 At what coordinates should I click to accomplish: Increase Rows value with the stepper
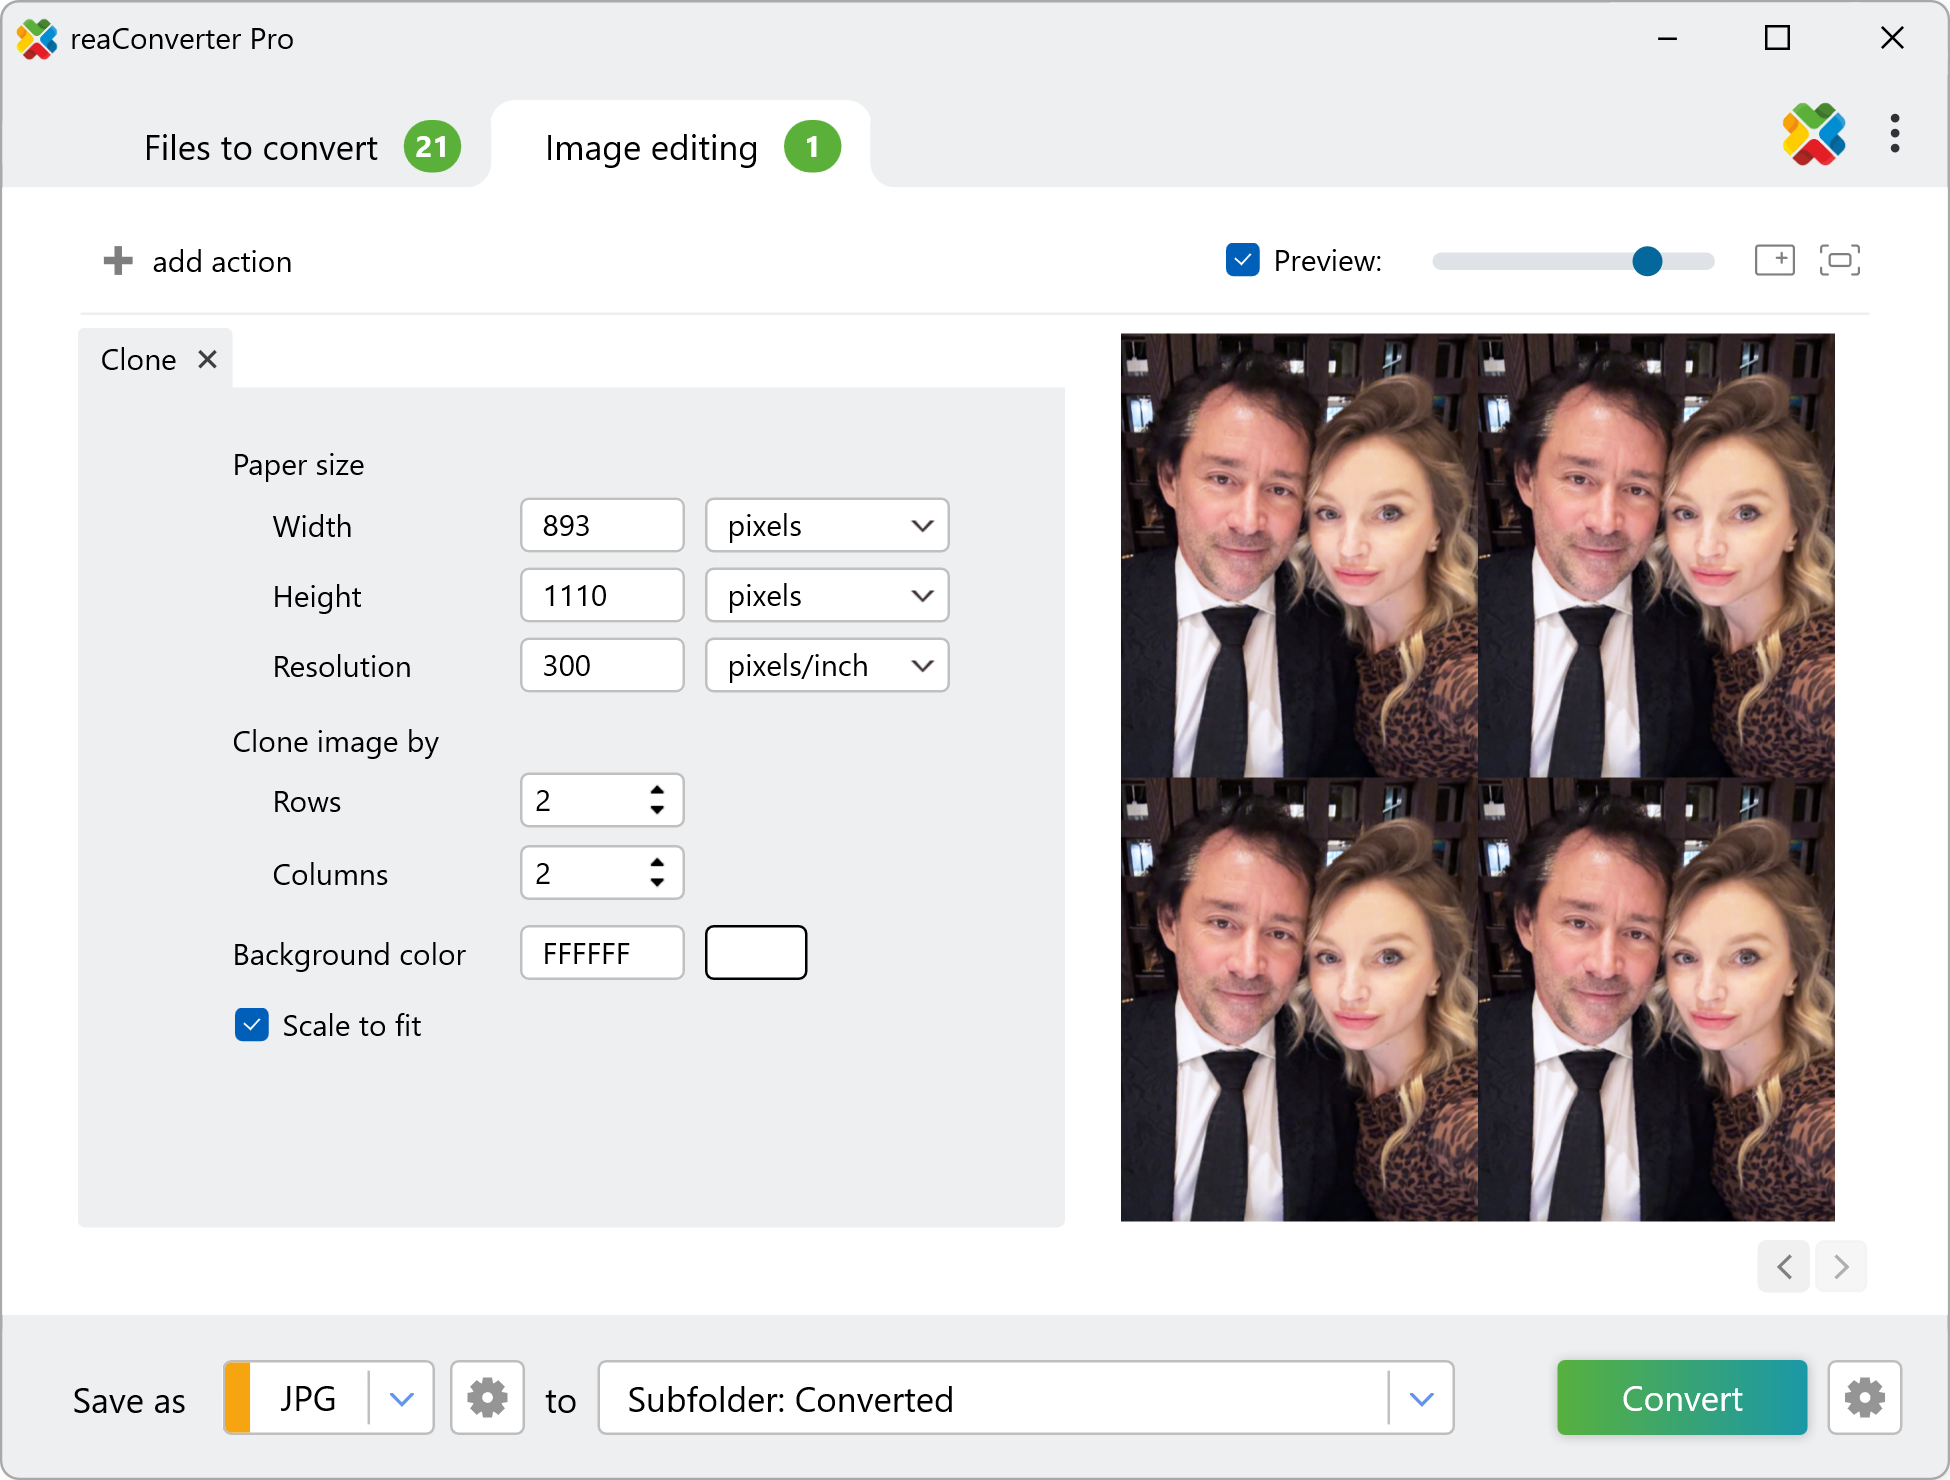657,790
